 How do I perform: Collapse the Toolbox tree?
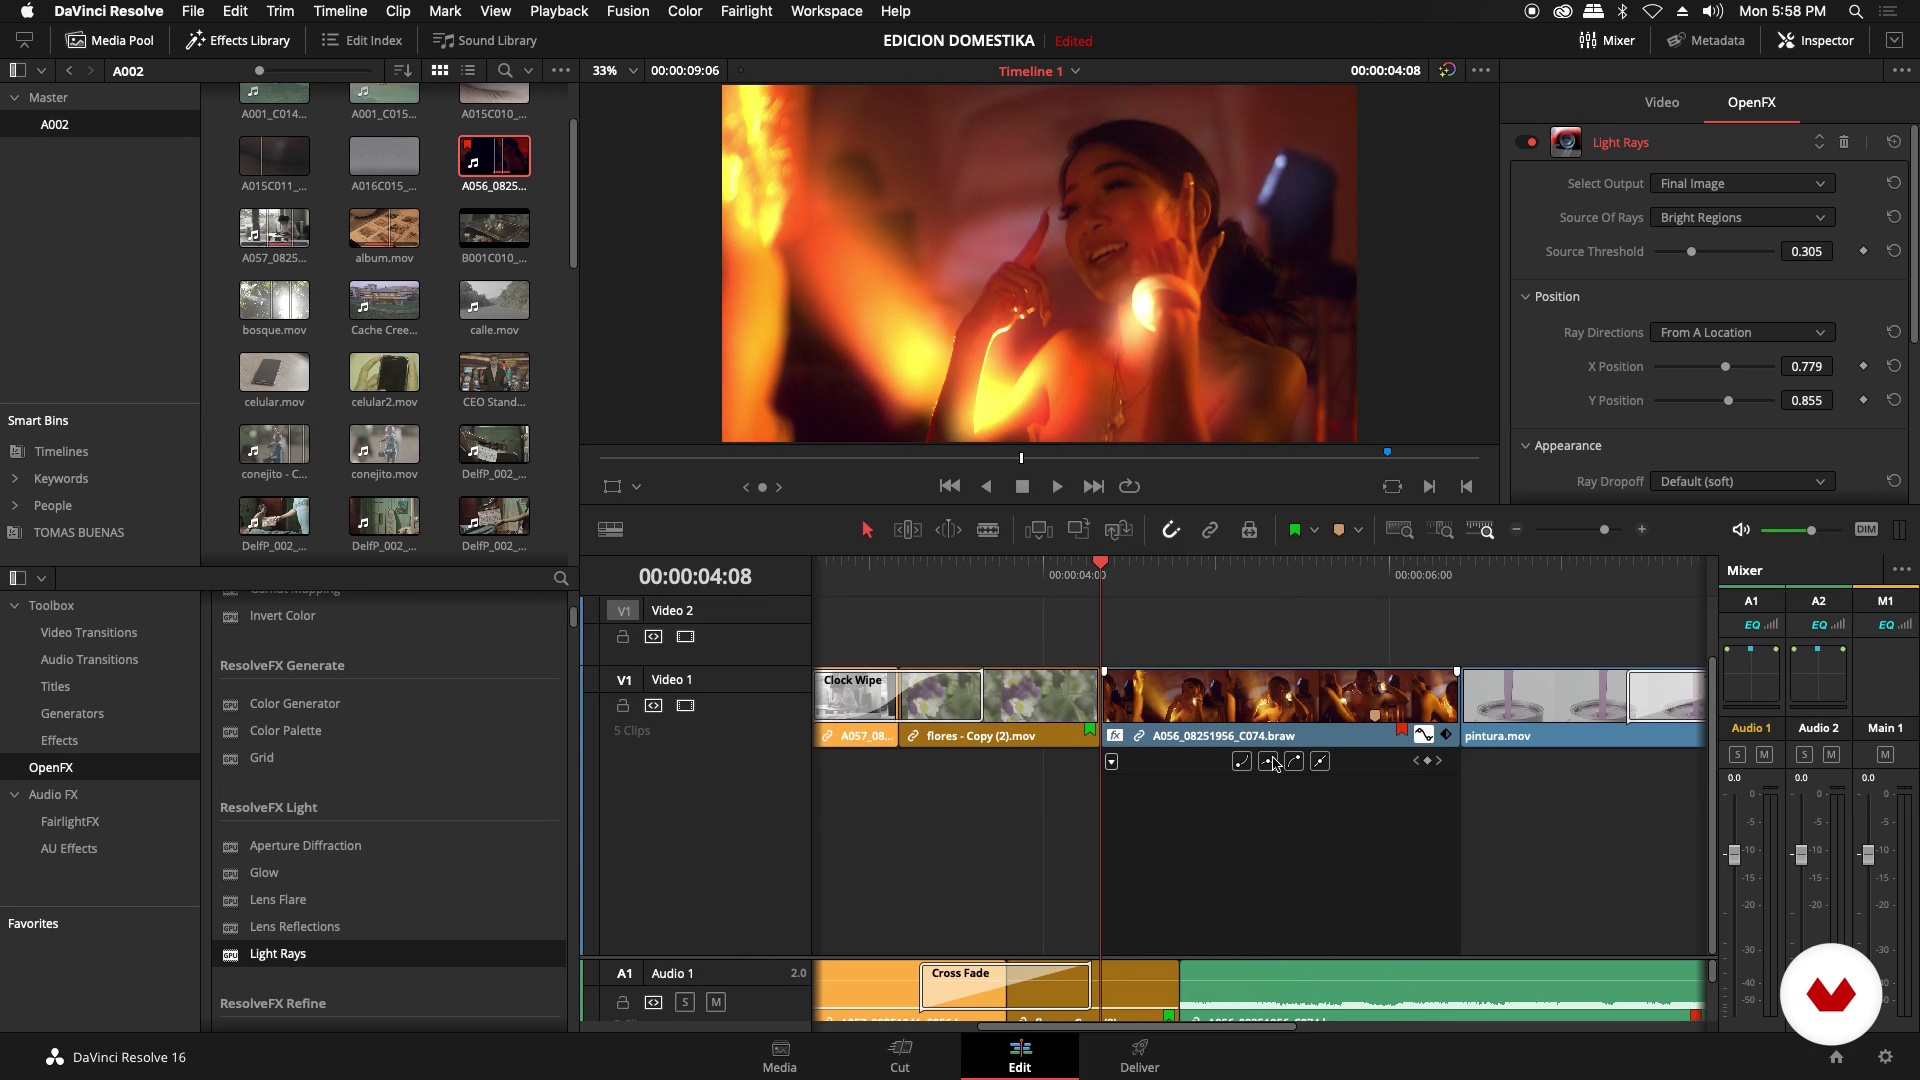click(15, 606)
